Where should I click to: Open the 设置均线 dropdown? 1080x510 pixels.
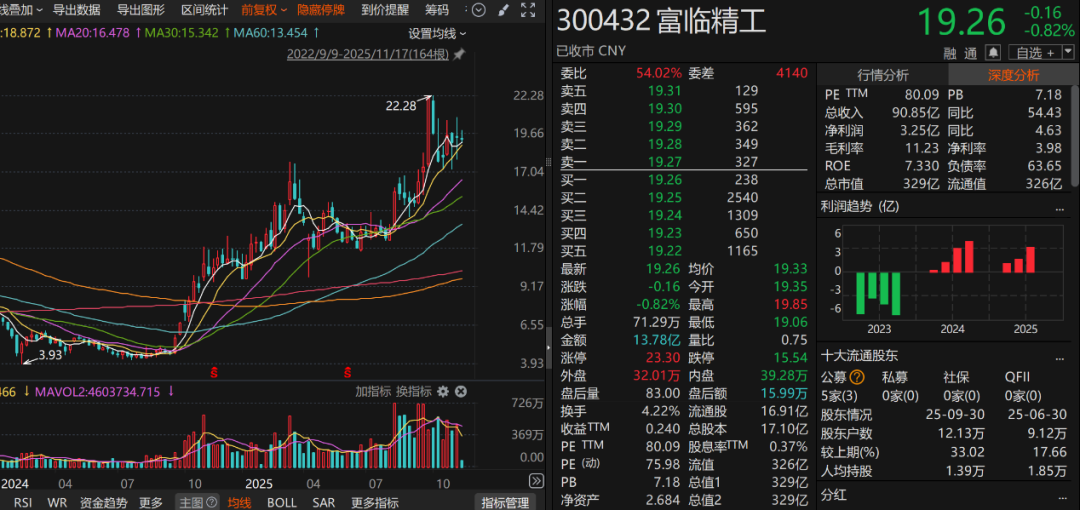click(437, 33)
